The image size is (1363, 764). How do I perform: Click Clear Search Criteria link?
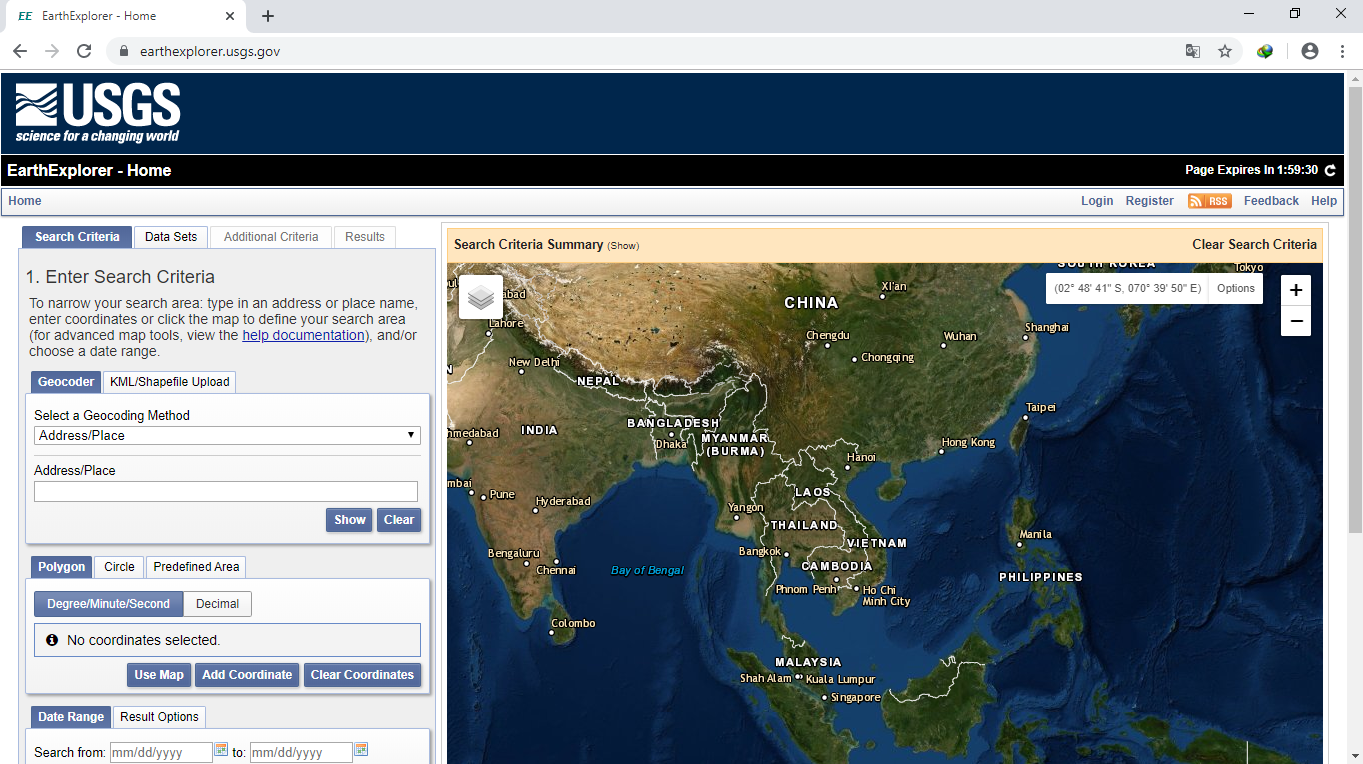[1254, 245]
